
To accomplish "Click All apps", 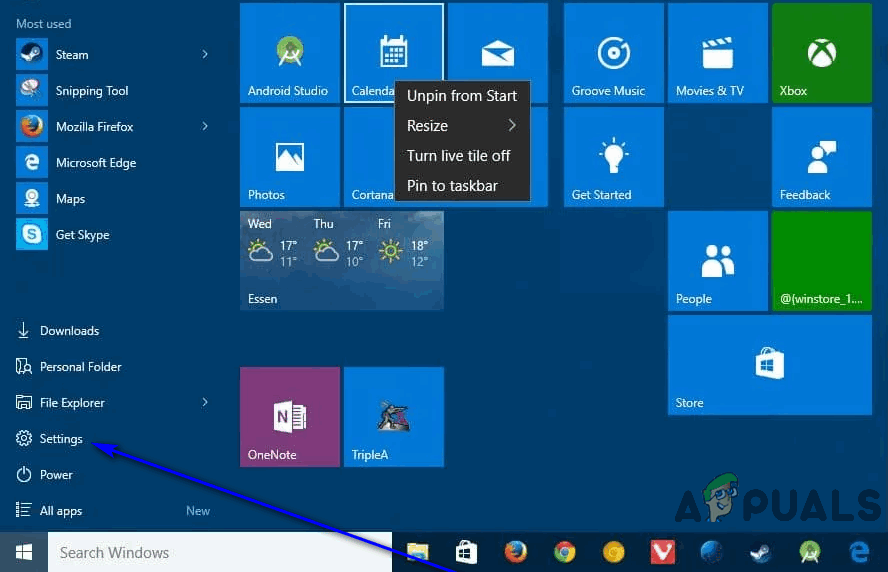I will (60, 511).
